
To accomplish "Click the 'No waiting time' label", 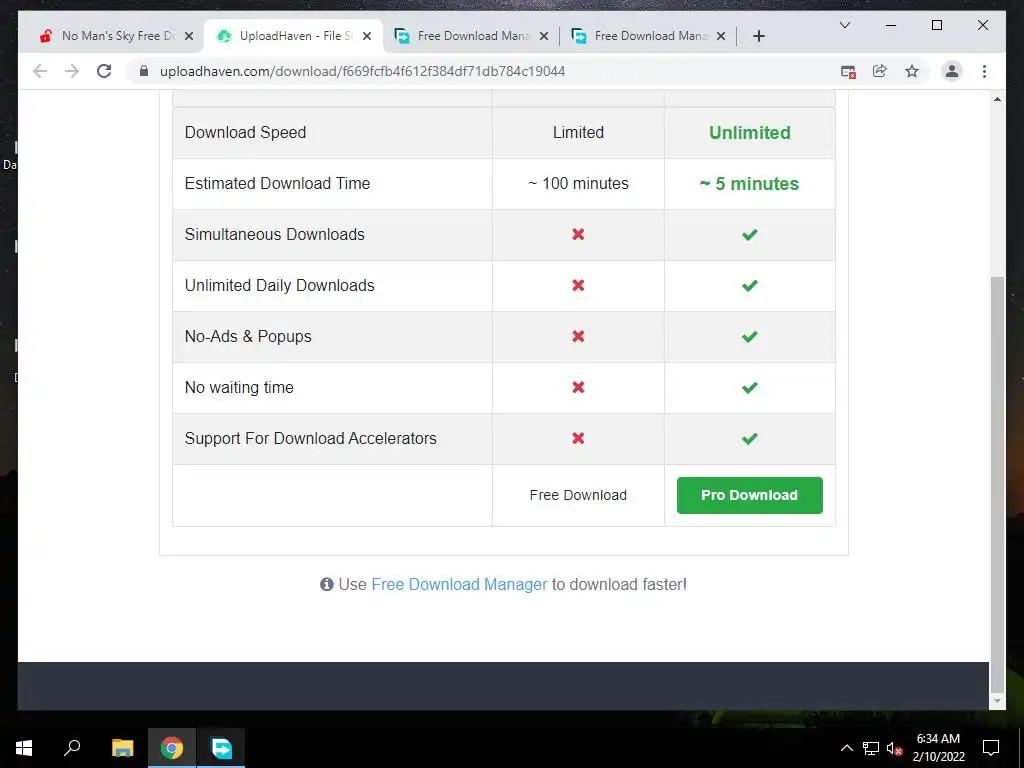I will click(239, 387).
